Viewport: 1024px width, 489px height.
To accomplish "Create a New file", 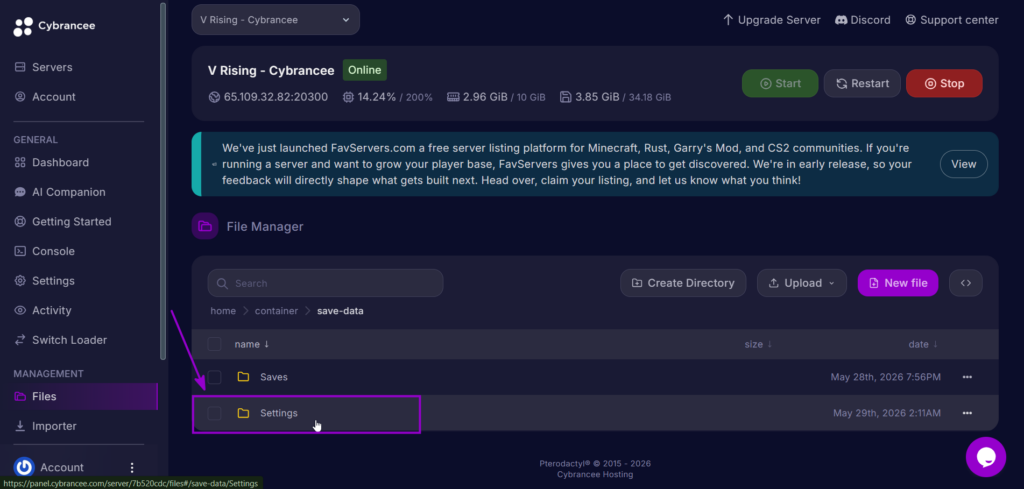I will [x=898, y=283].
